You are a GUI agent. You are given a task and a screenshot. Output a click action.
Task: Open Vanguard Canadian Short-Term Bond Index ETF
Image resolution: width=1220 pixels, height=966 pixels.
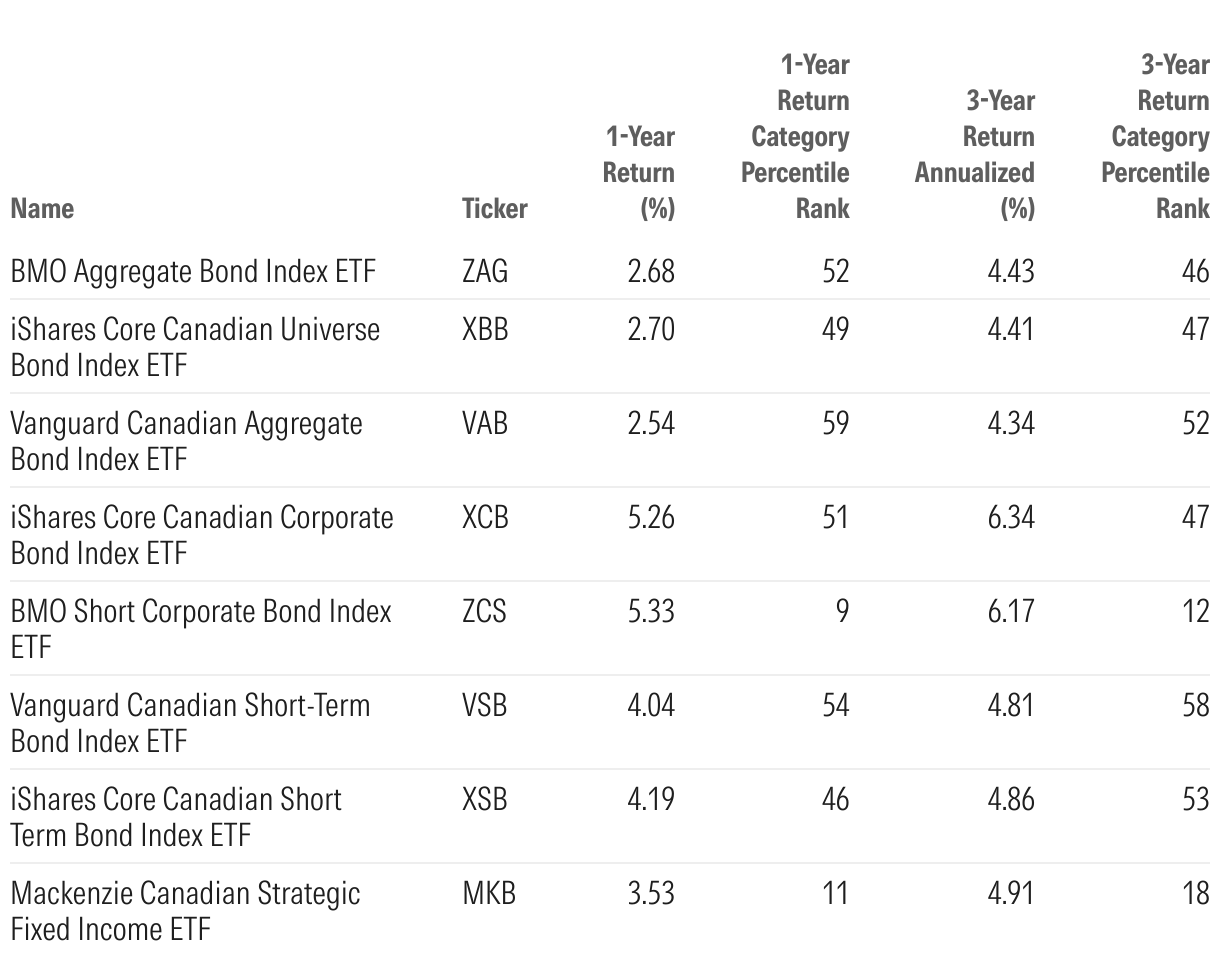190,722
